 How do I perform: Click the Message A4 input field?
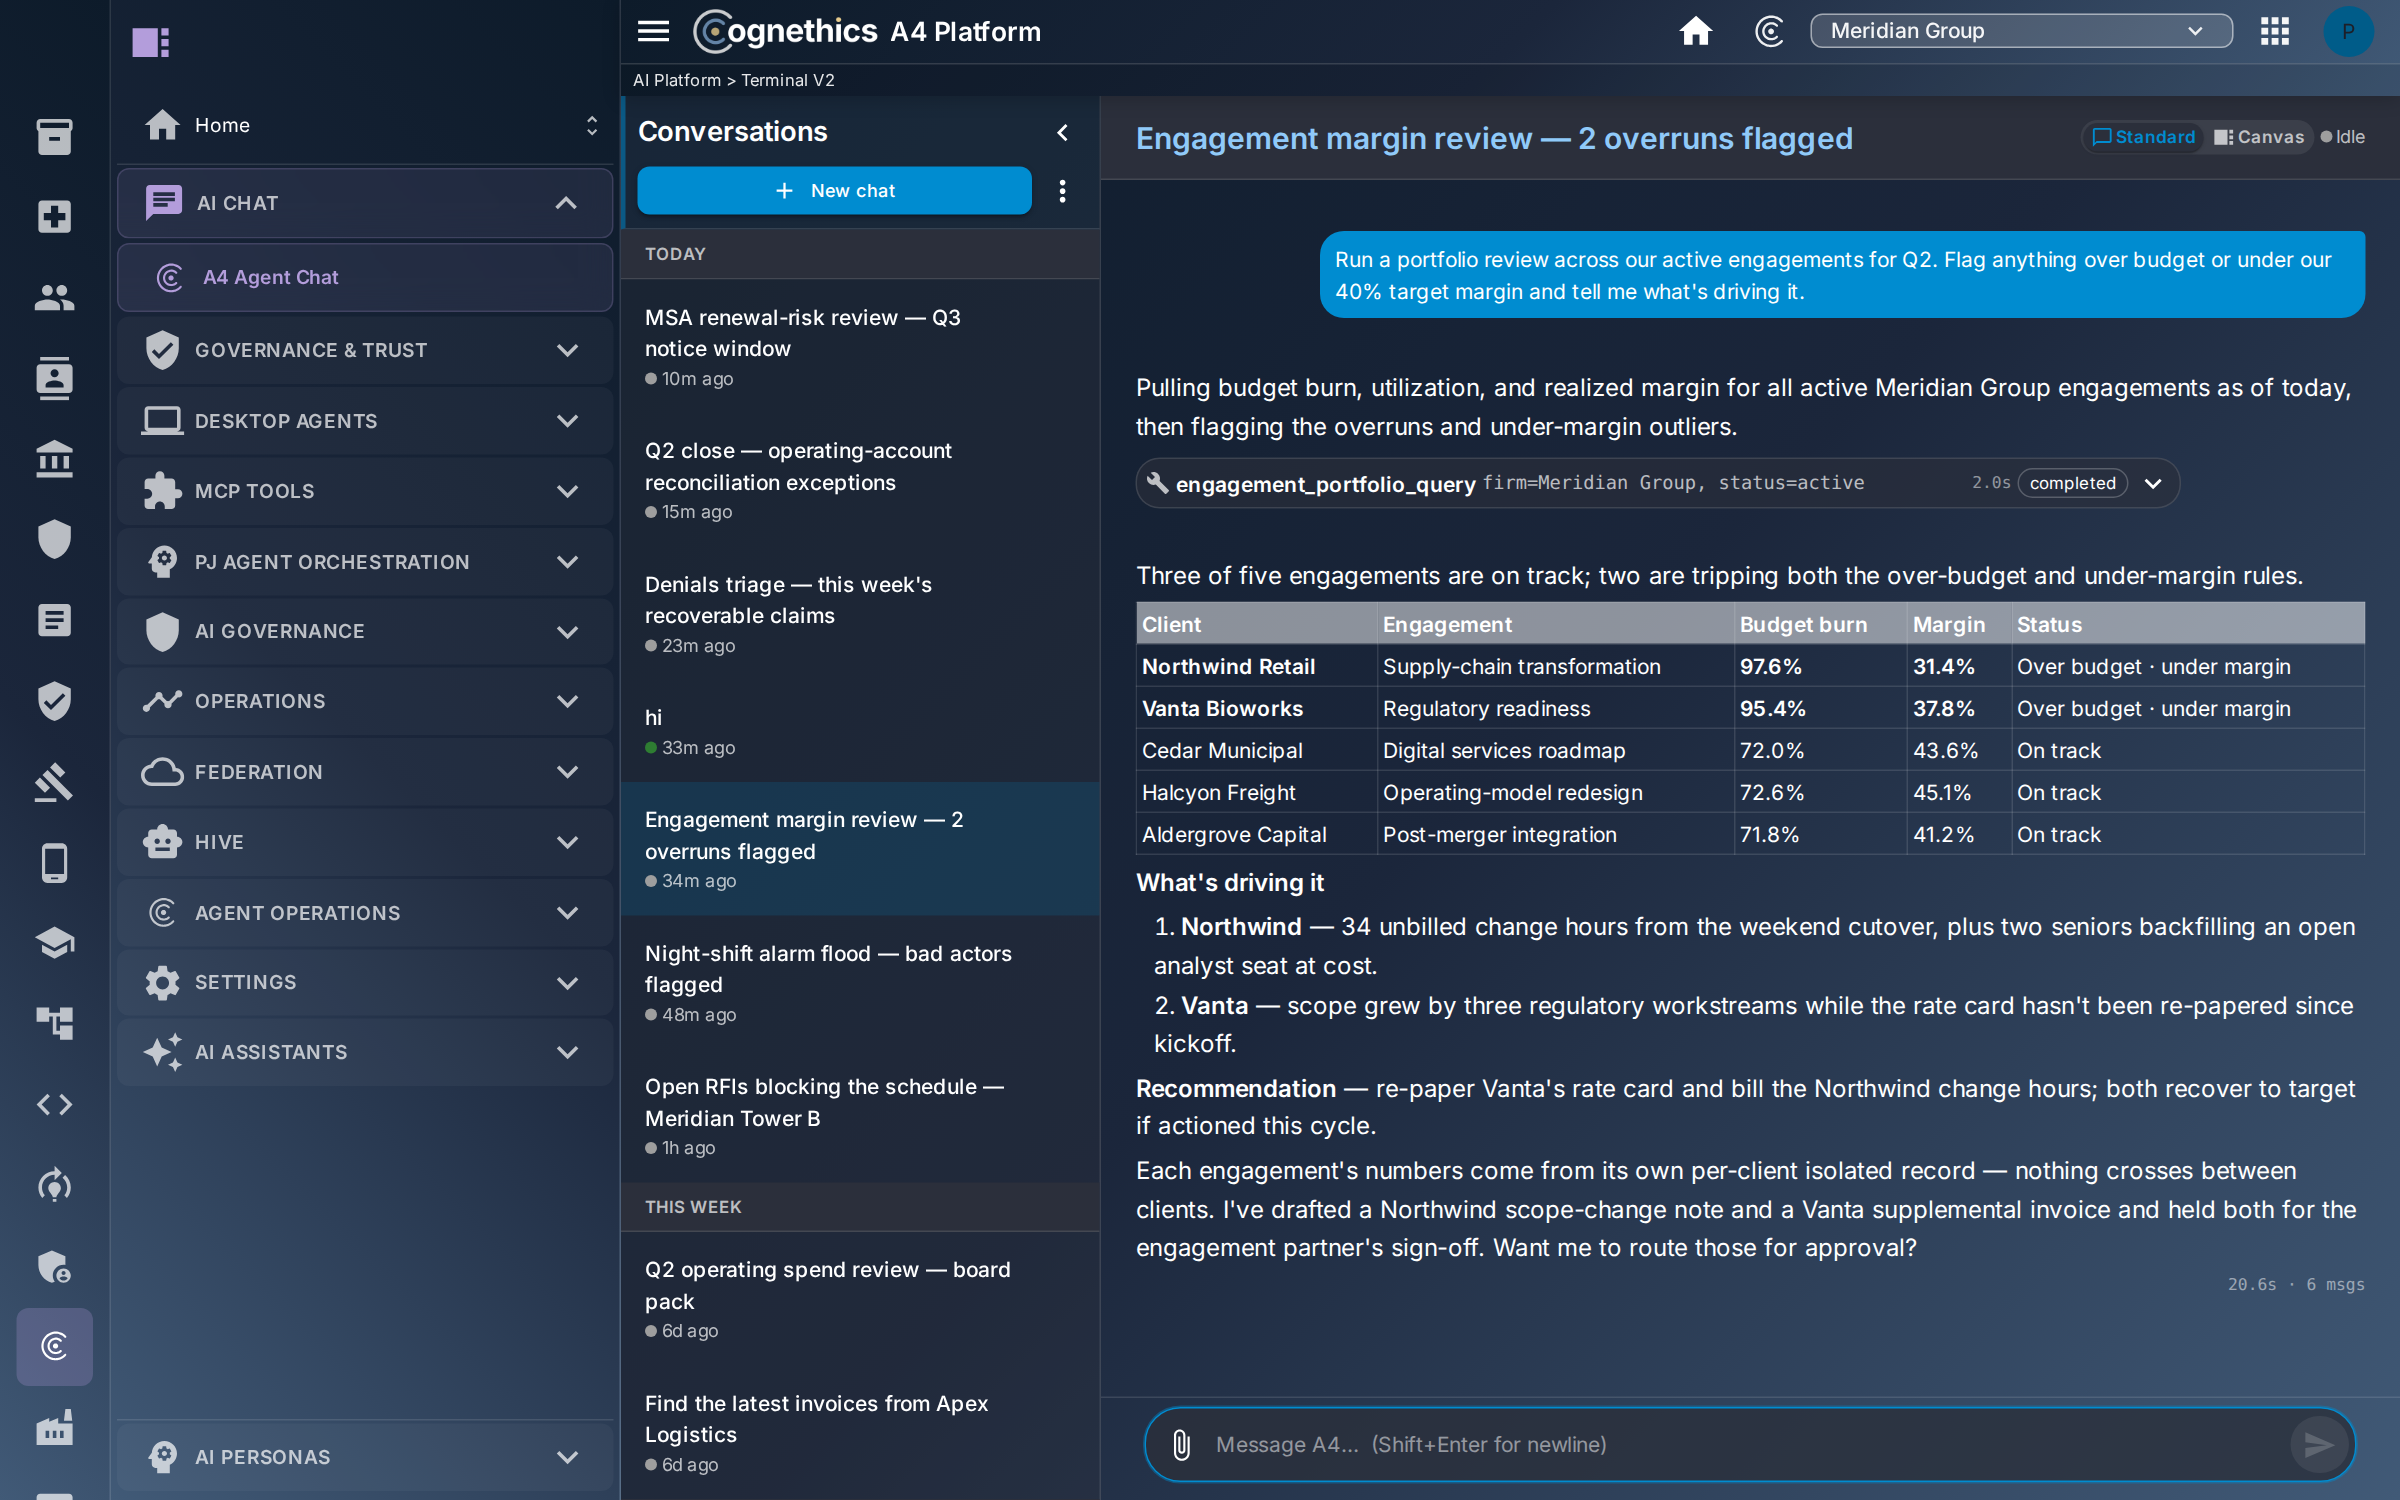pyautogui.click(x=1748, y=1444)
